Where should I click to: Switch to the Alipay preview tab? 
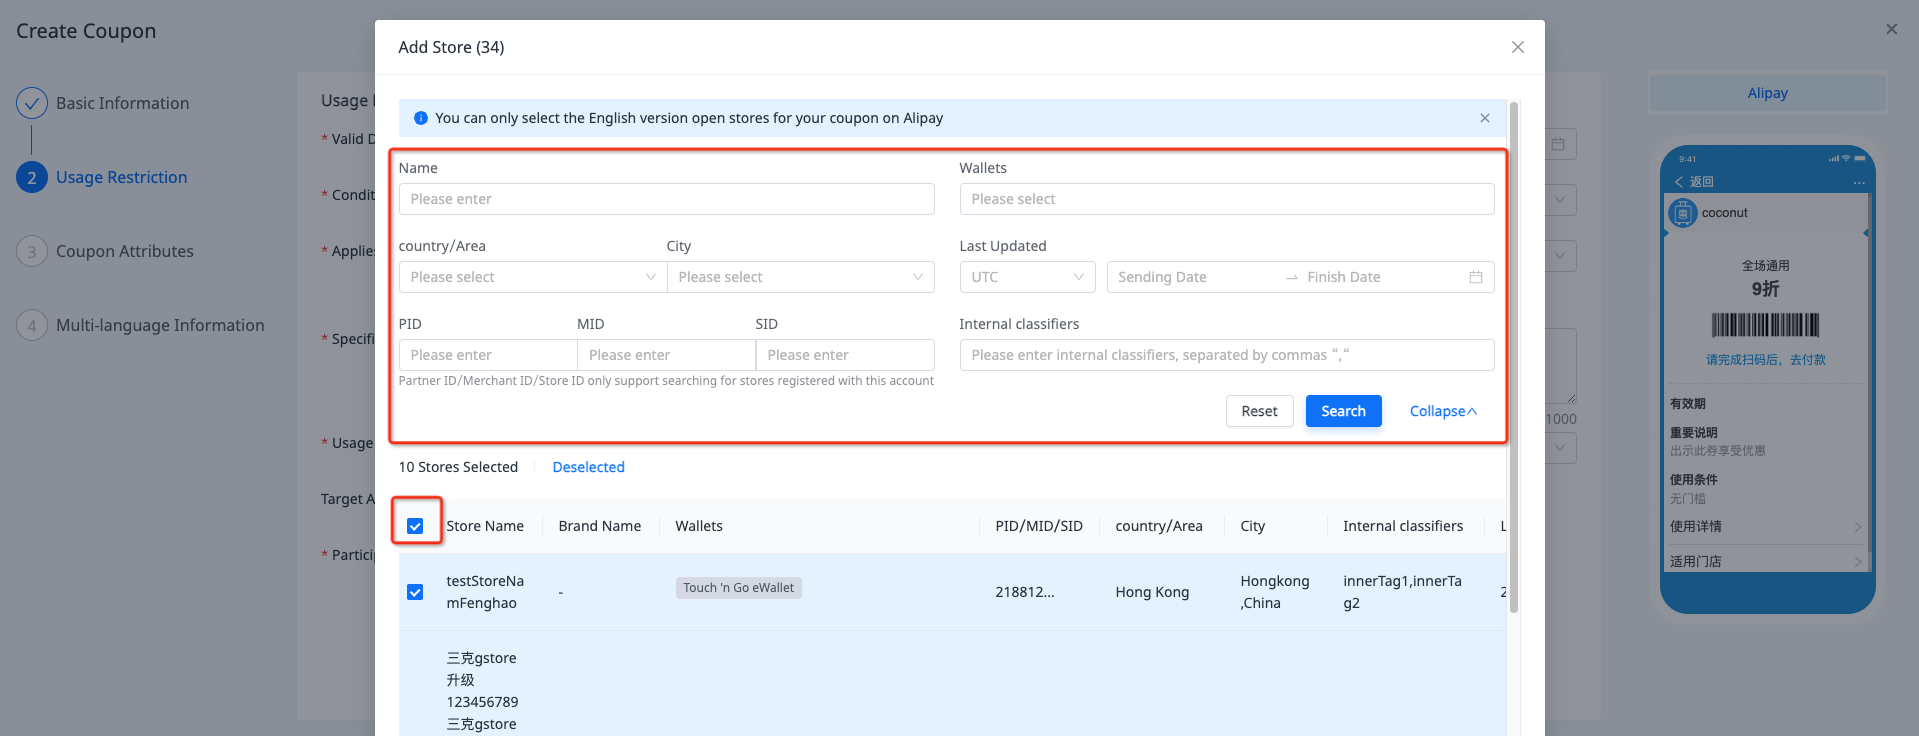click(x=1767, y=93)
